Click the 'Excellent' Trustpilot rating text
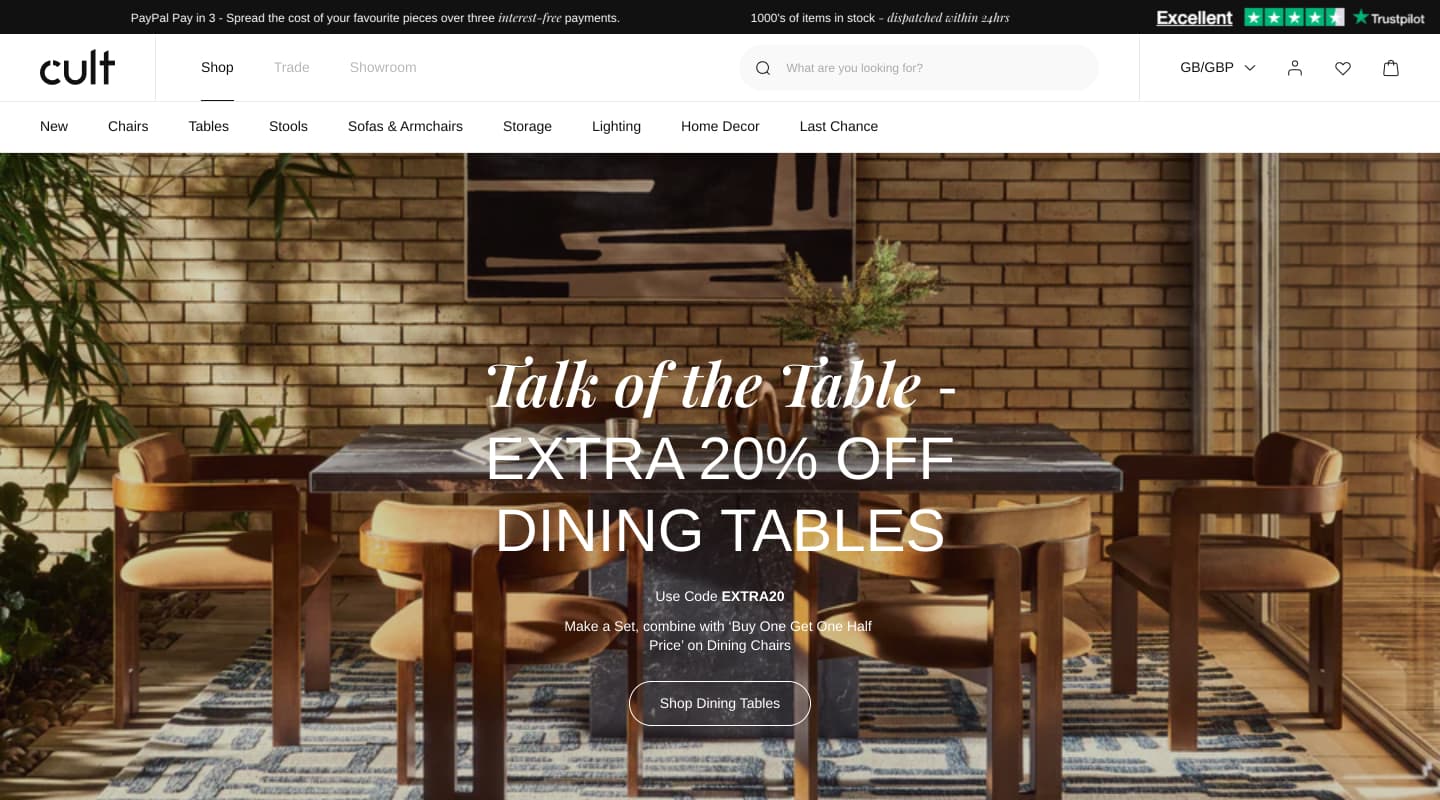This screenshot has height=800, width=1440. coord(1194,17)
